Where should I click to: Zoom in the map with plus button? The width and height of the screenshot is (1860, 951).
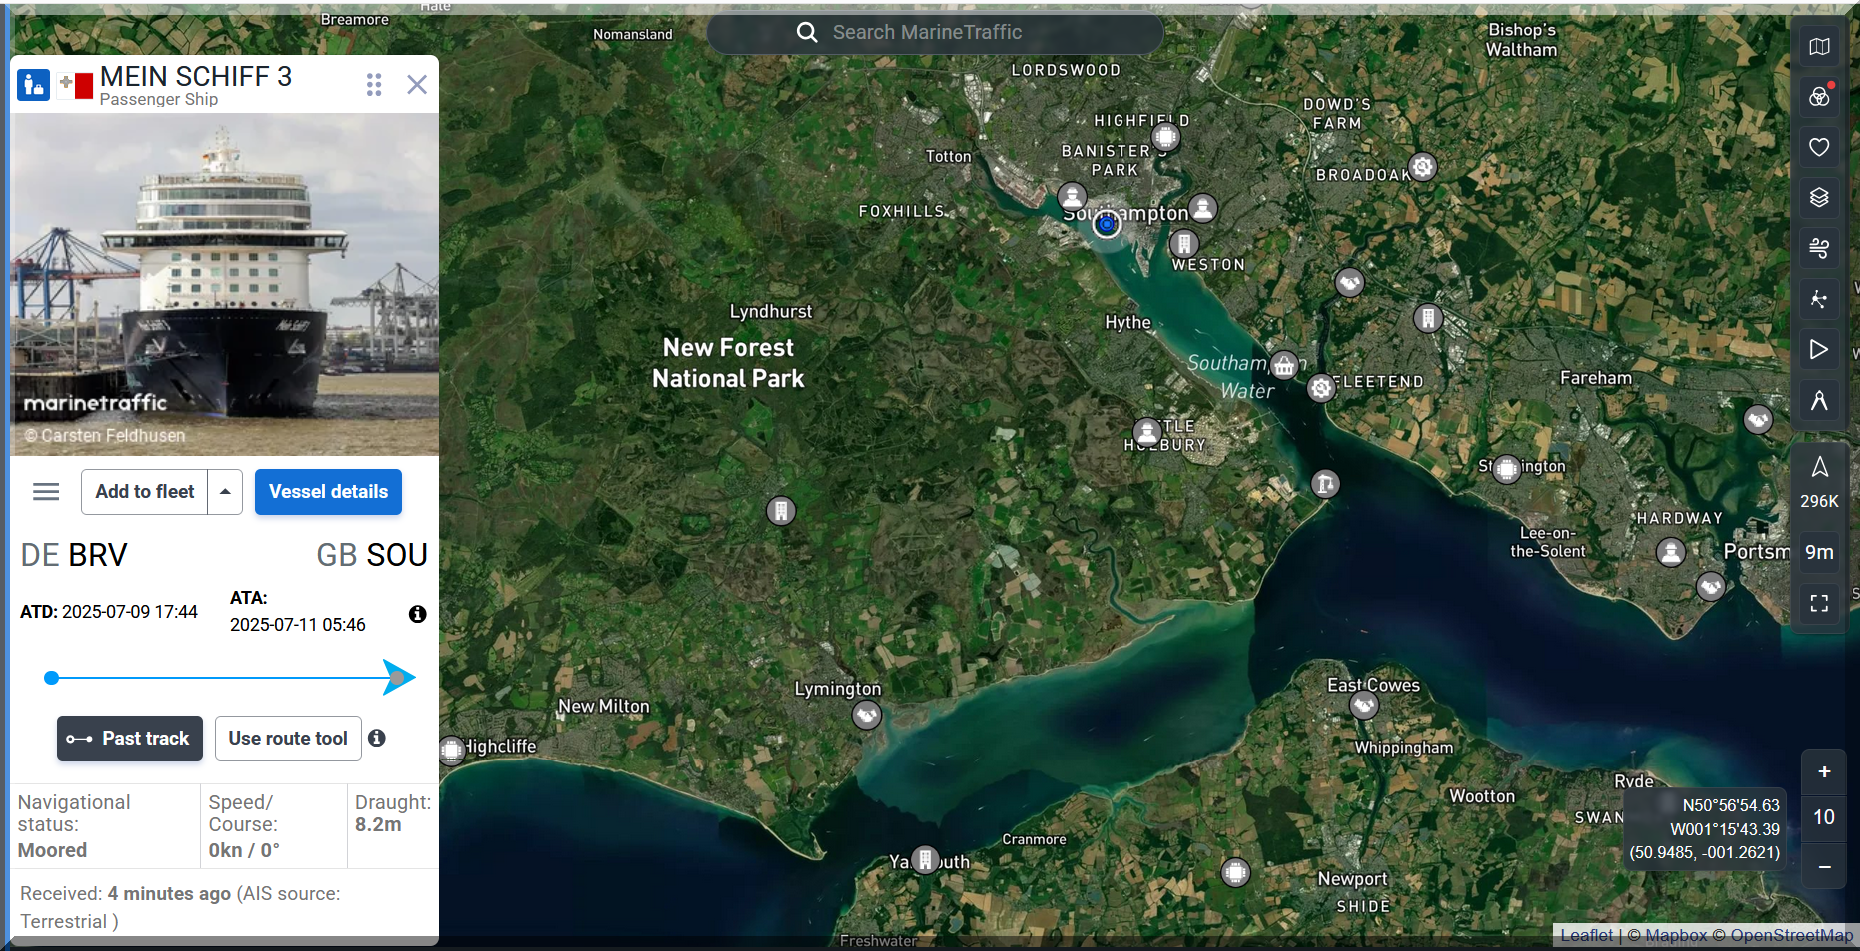(1824, 771)
